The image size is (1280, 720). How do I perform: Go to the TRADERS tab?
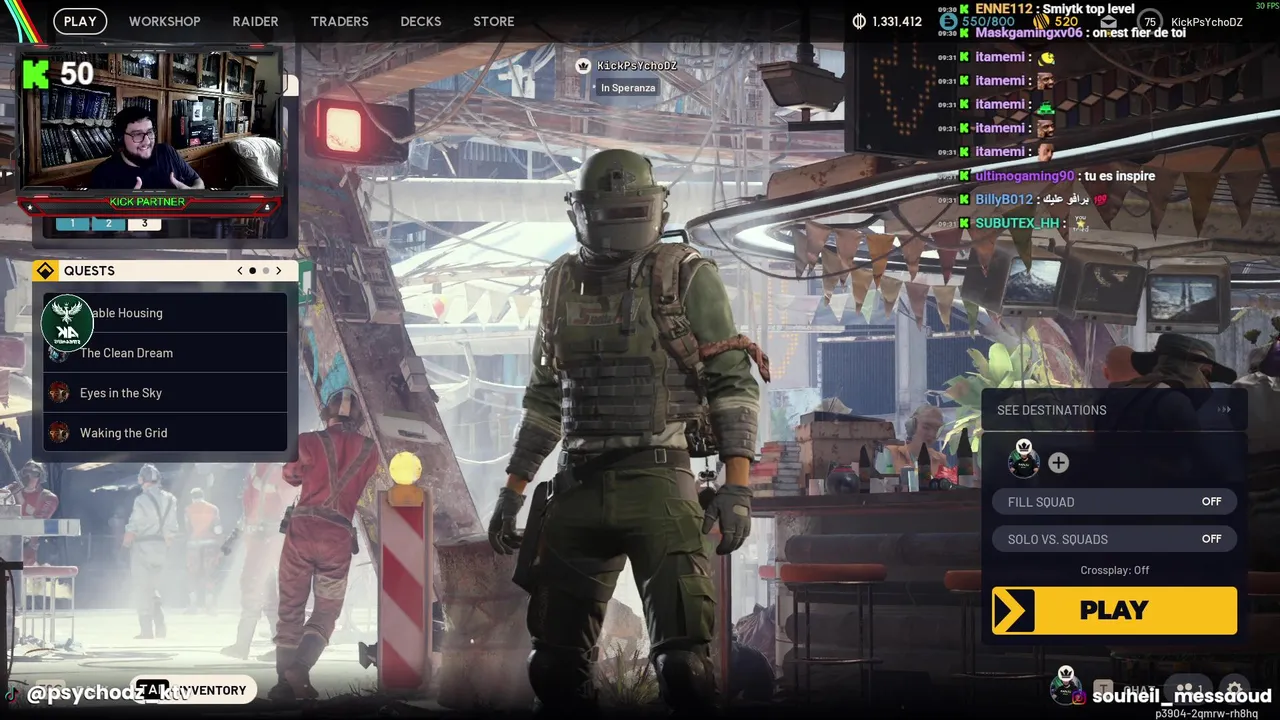[339, 21]
